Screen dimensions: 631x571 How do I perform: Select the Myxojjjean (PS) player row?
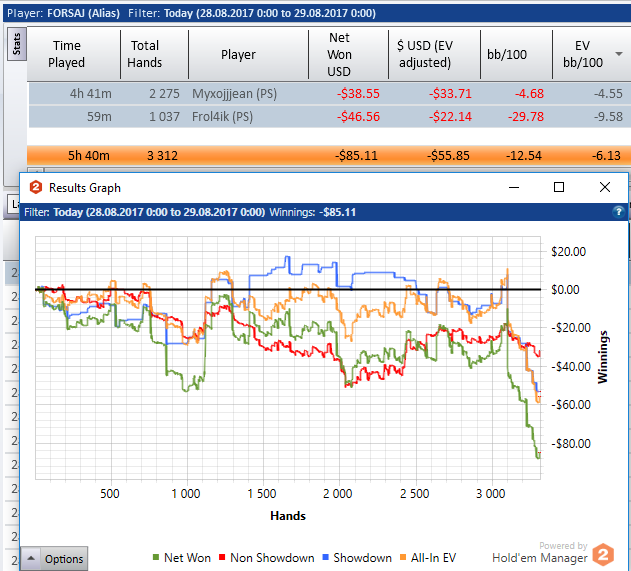pyautogui.click(x=329, y=94)
